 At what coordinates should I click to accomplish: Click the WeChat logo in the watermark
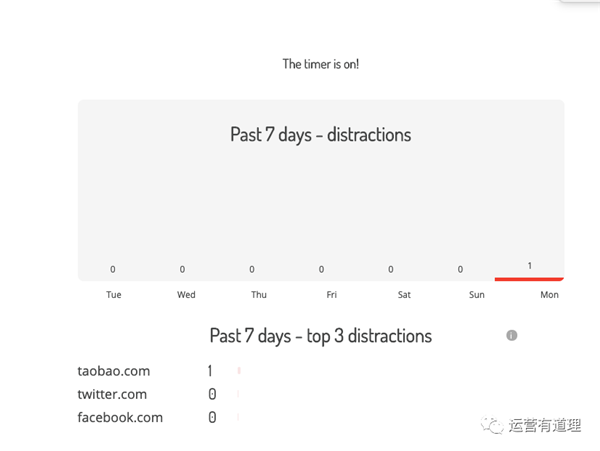tap(493, 425)
